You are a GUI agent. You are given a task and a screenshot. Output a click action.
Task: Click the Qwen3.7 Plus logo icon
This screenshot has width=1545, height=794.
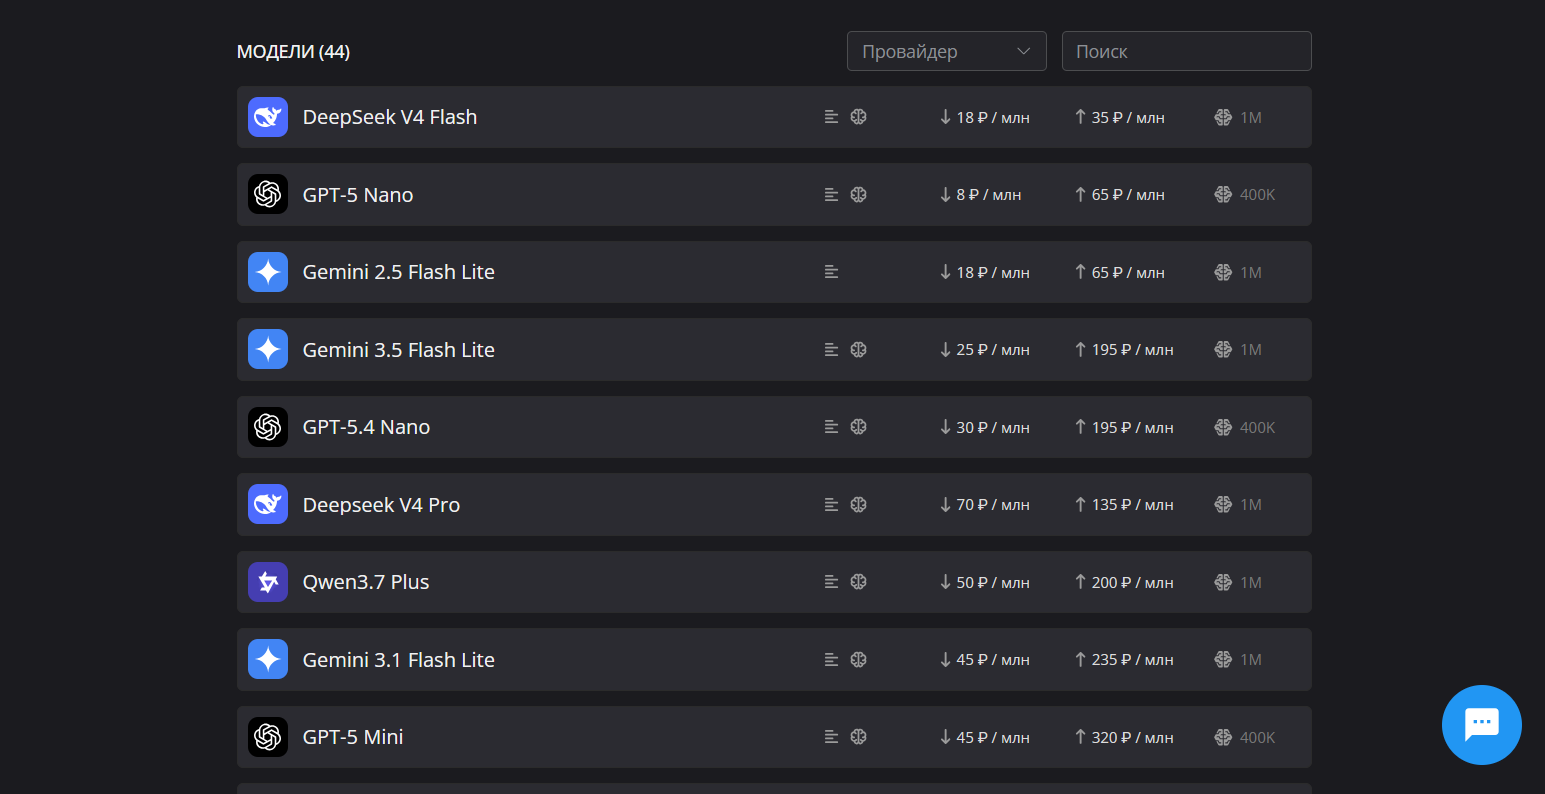[x=268, y=582]
